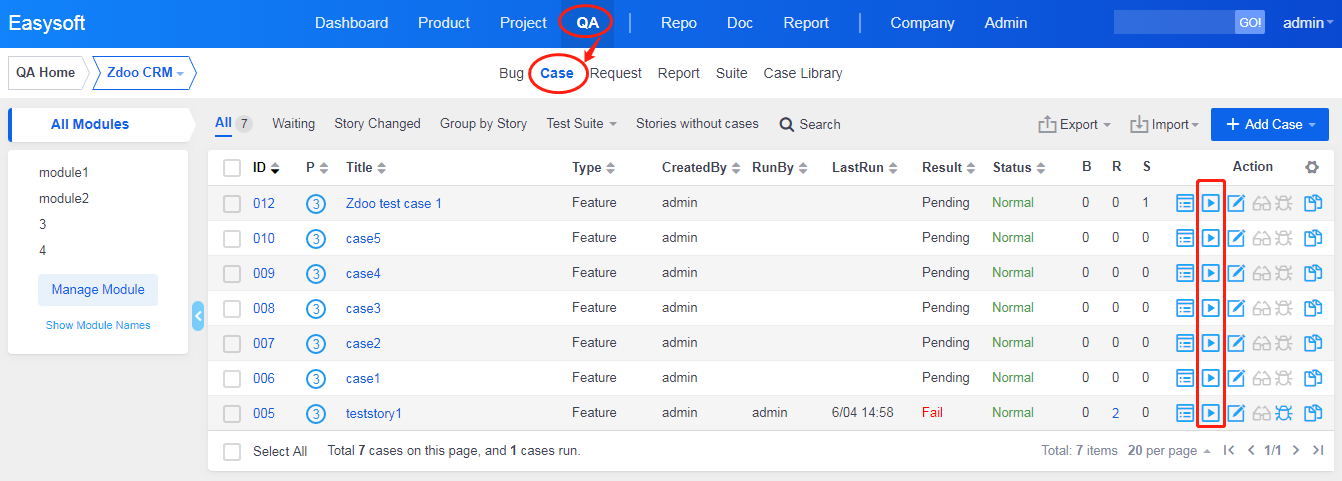This screenshot has height=481, width=1342.
Task: Tick the checkbox for case 007
Action: coord(232,344)
